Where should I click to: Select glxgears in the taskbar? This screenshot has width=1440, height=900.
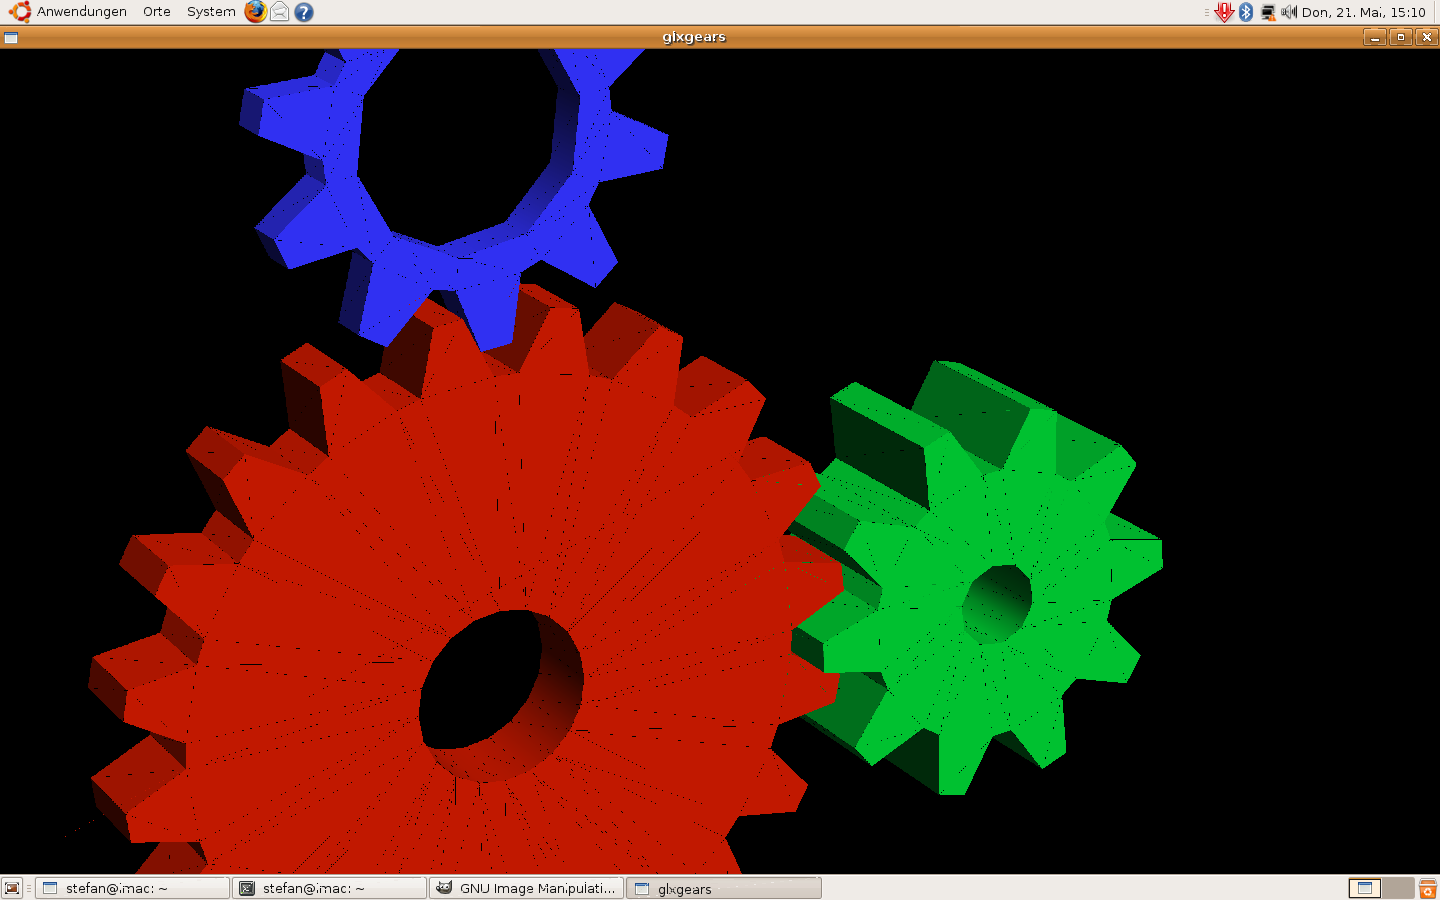(x=724, y=888)
